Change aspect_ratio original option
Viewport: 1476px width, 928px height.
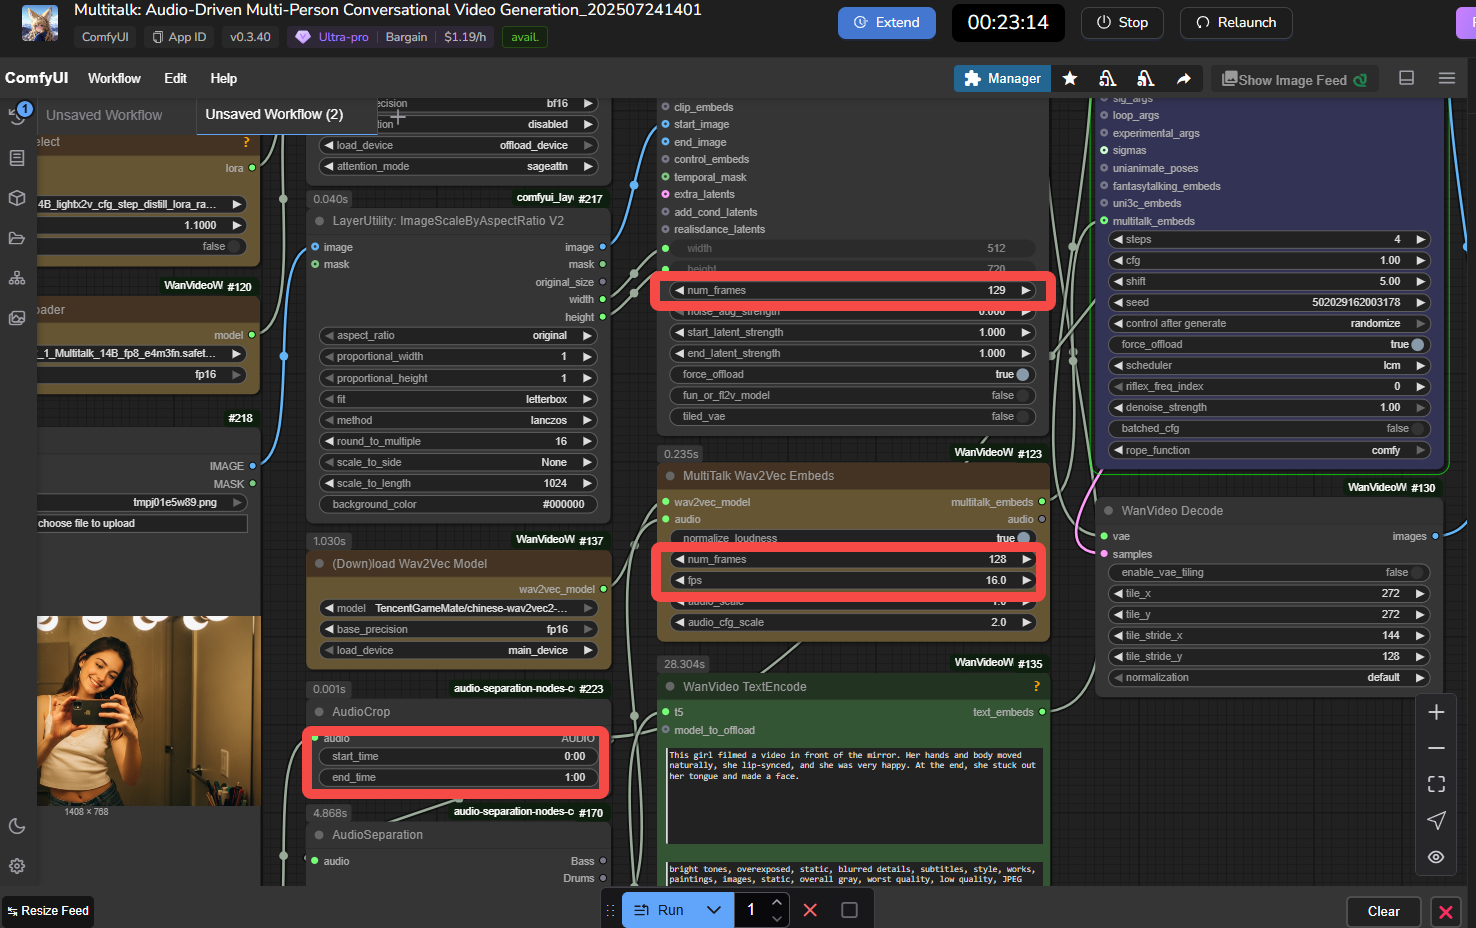coord(459,335)
